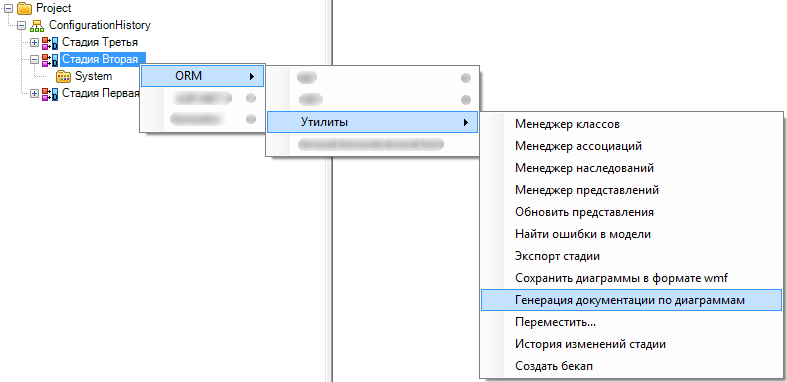Collapse the ConfigurationHistory node

pos(22,26)
